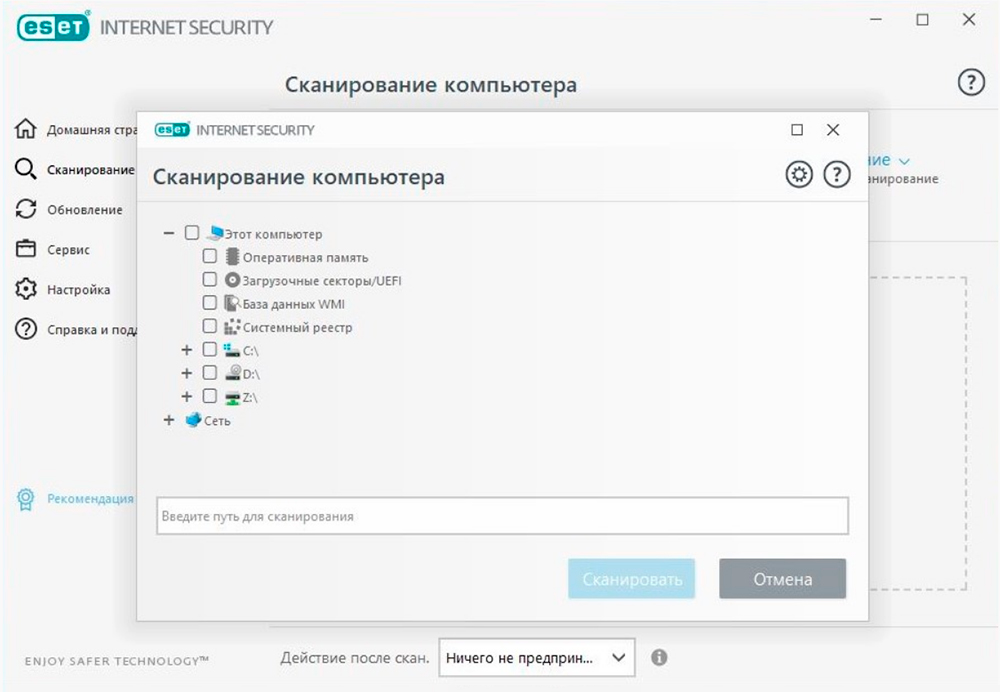The height and width of the screenshot is (692, 1000).
Task: Click the Home house icon in sidebar
Action: point(26,129)
